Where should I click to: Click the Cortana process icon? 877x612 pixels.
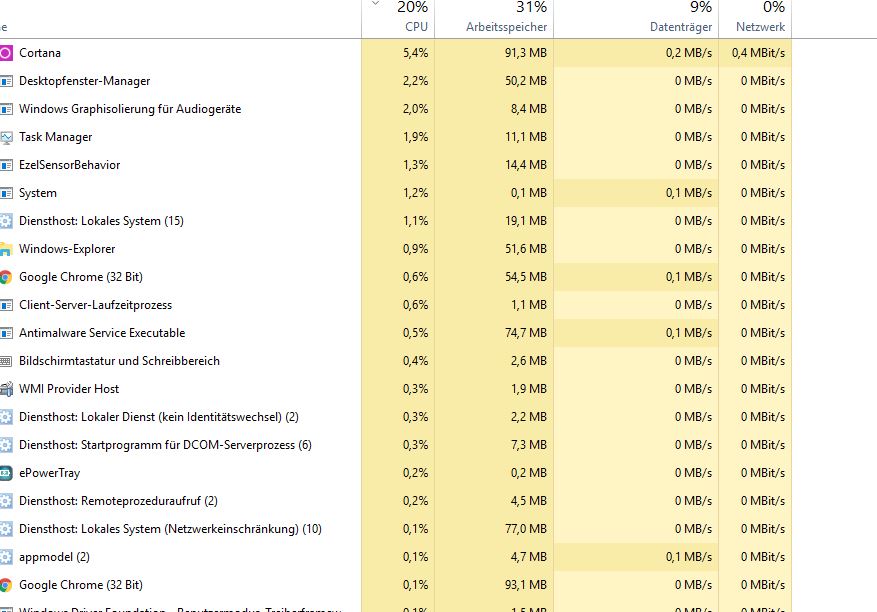6,53
